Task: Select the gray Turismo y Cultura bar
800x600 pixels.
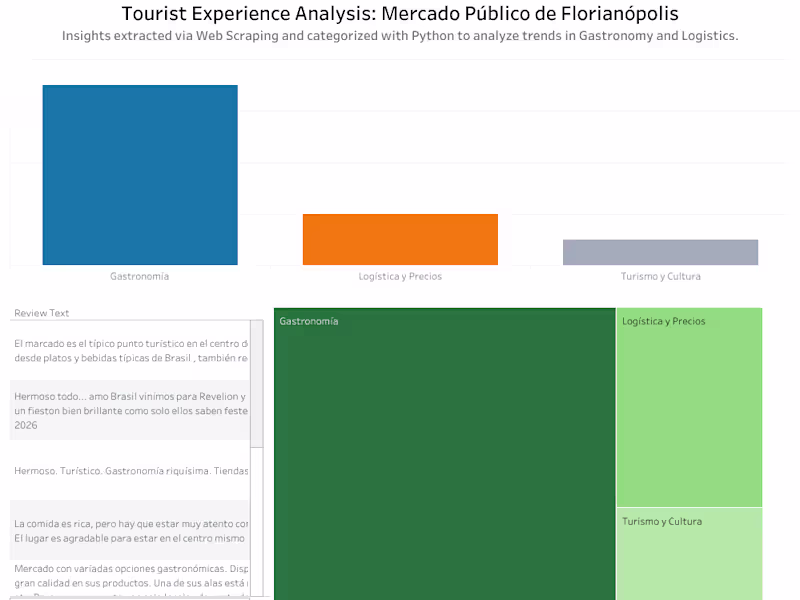Action: (x=660, y=252)
